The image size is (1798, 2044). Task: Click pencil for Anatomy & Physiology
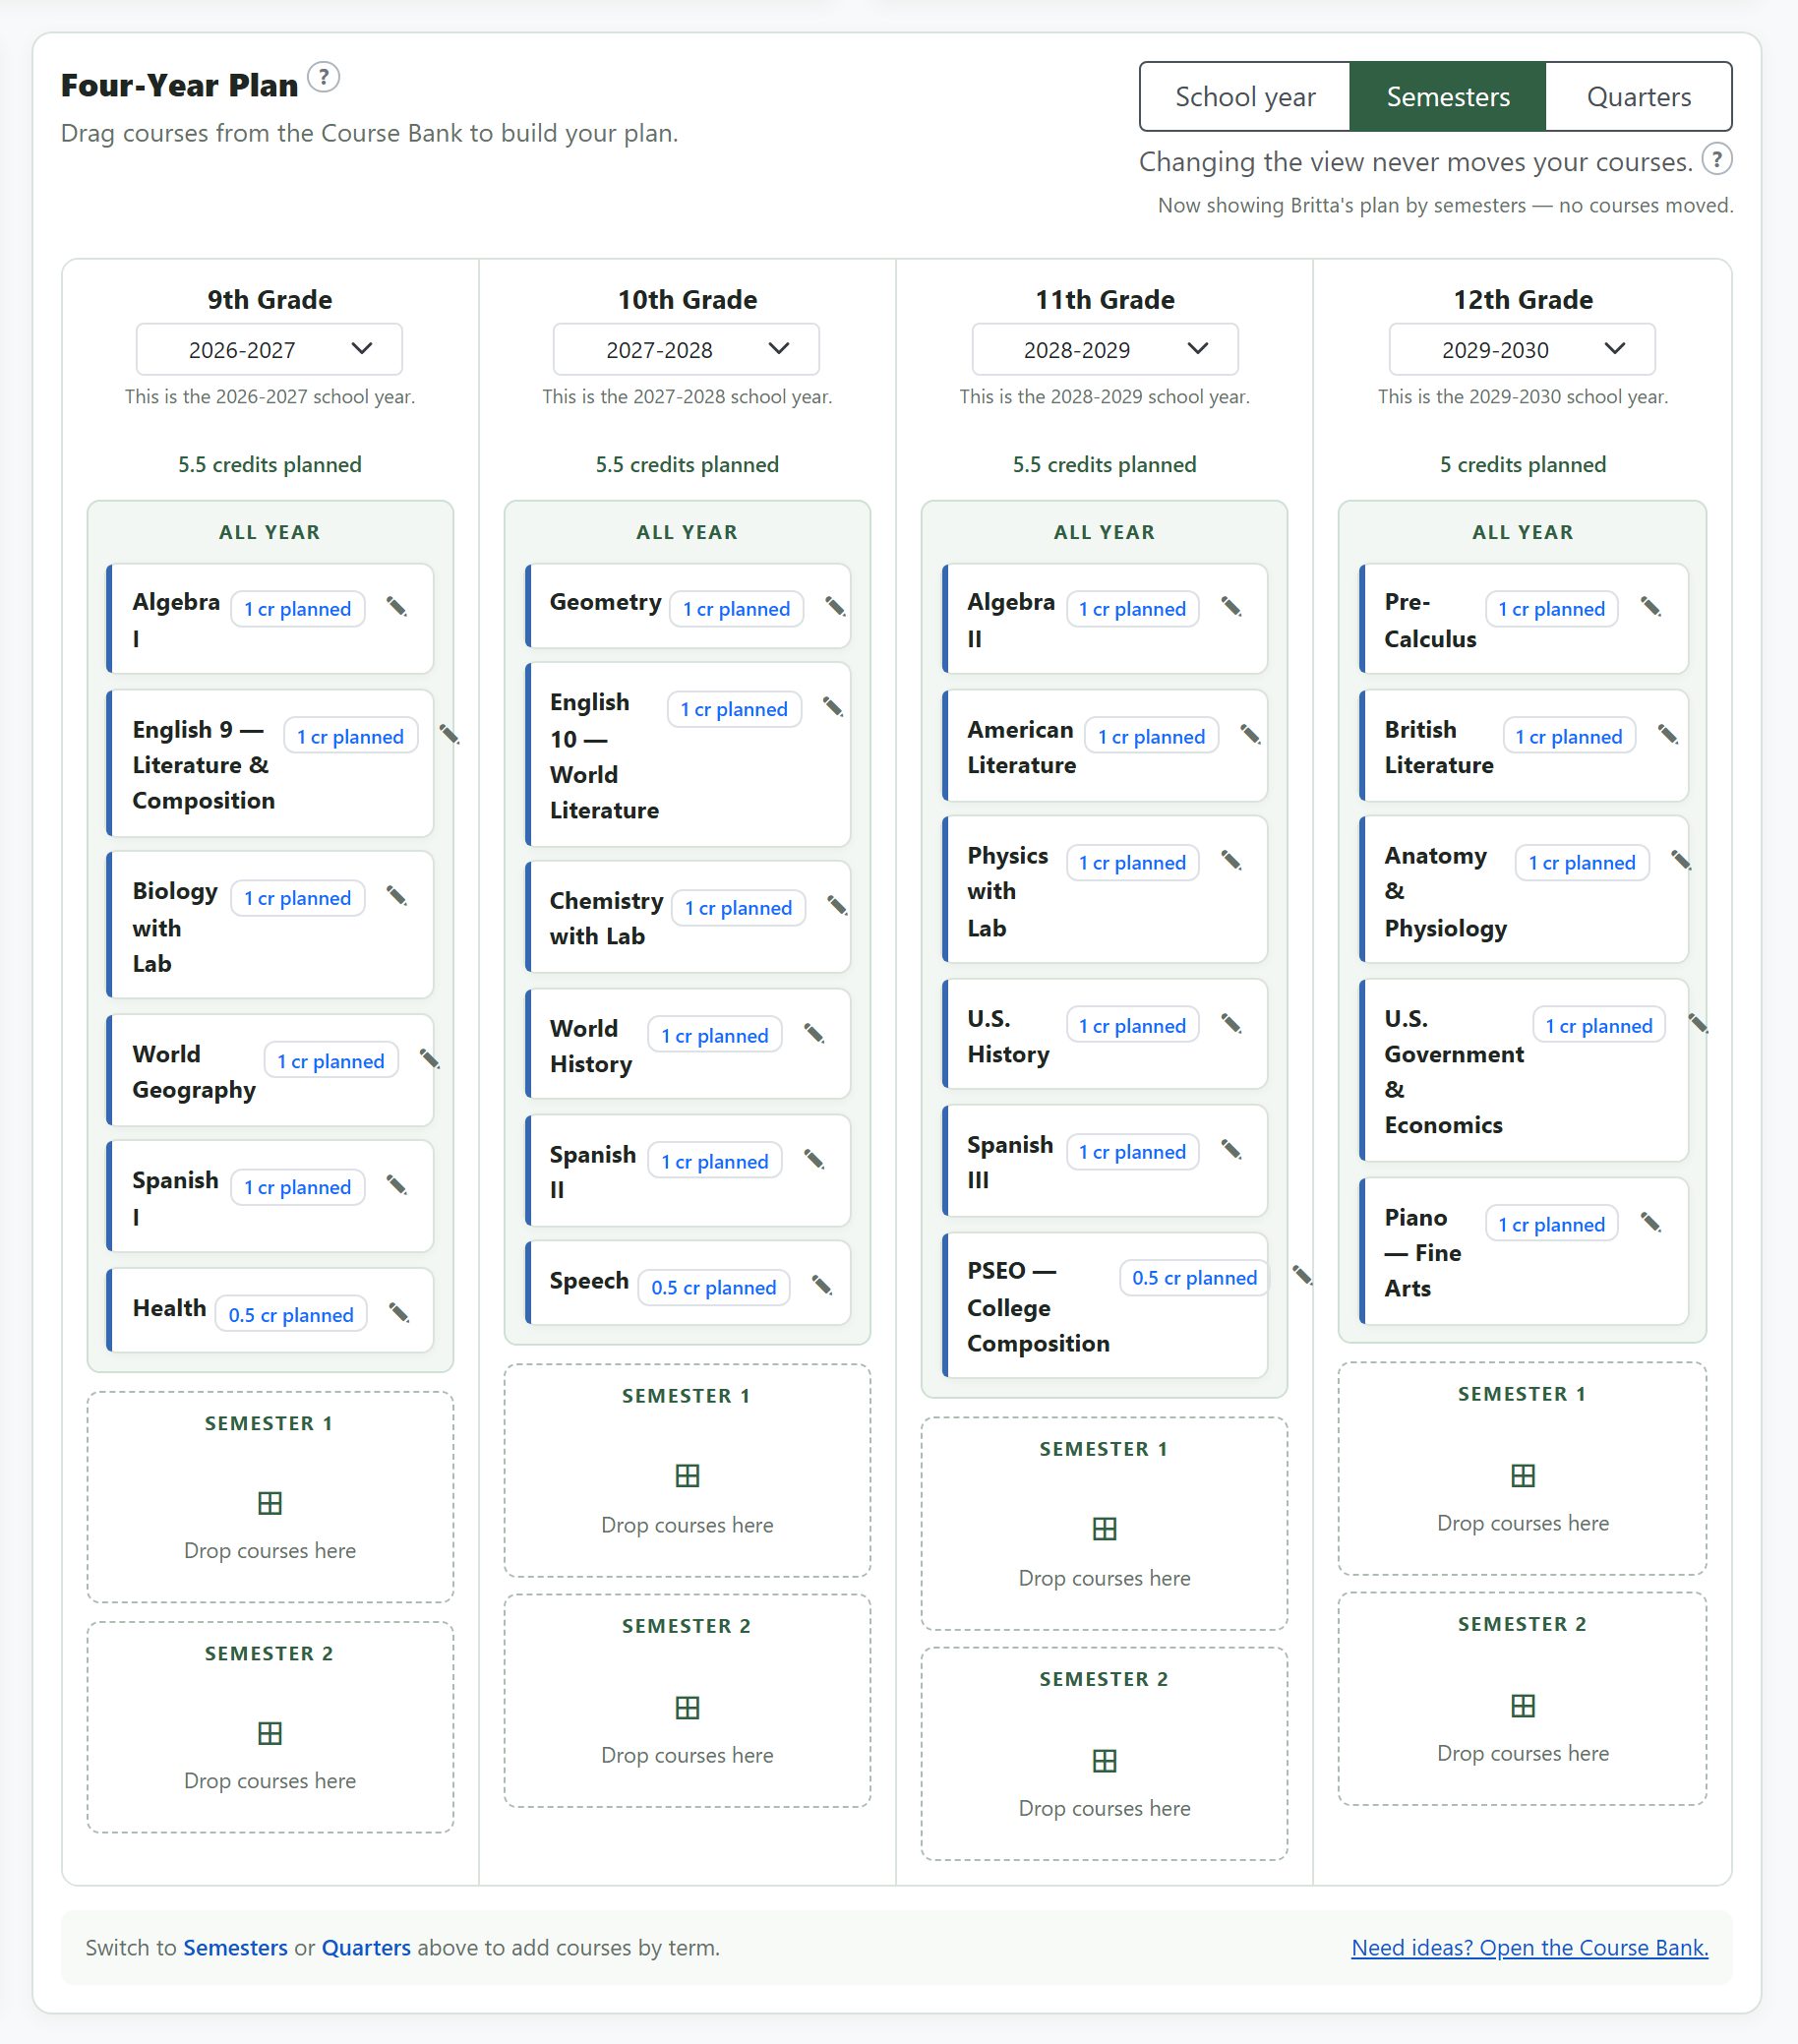click(1682, 861)
